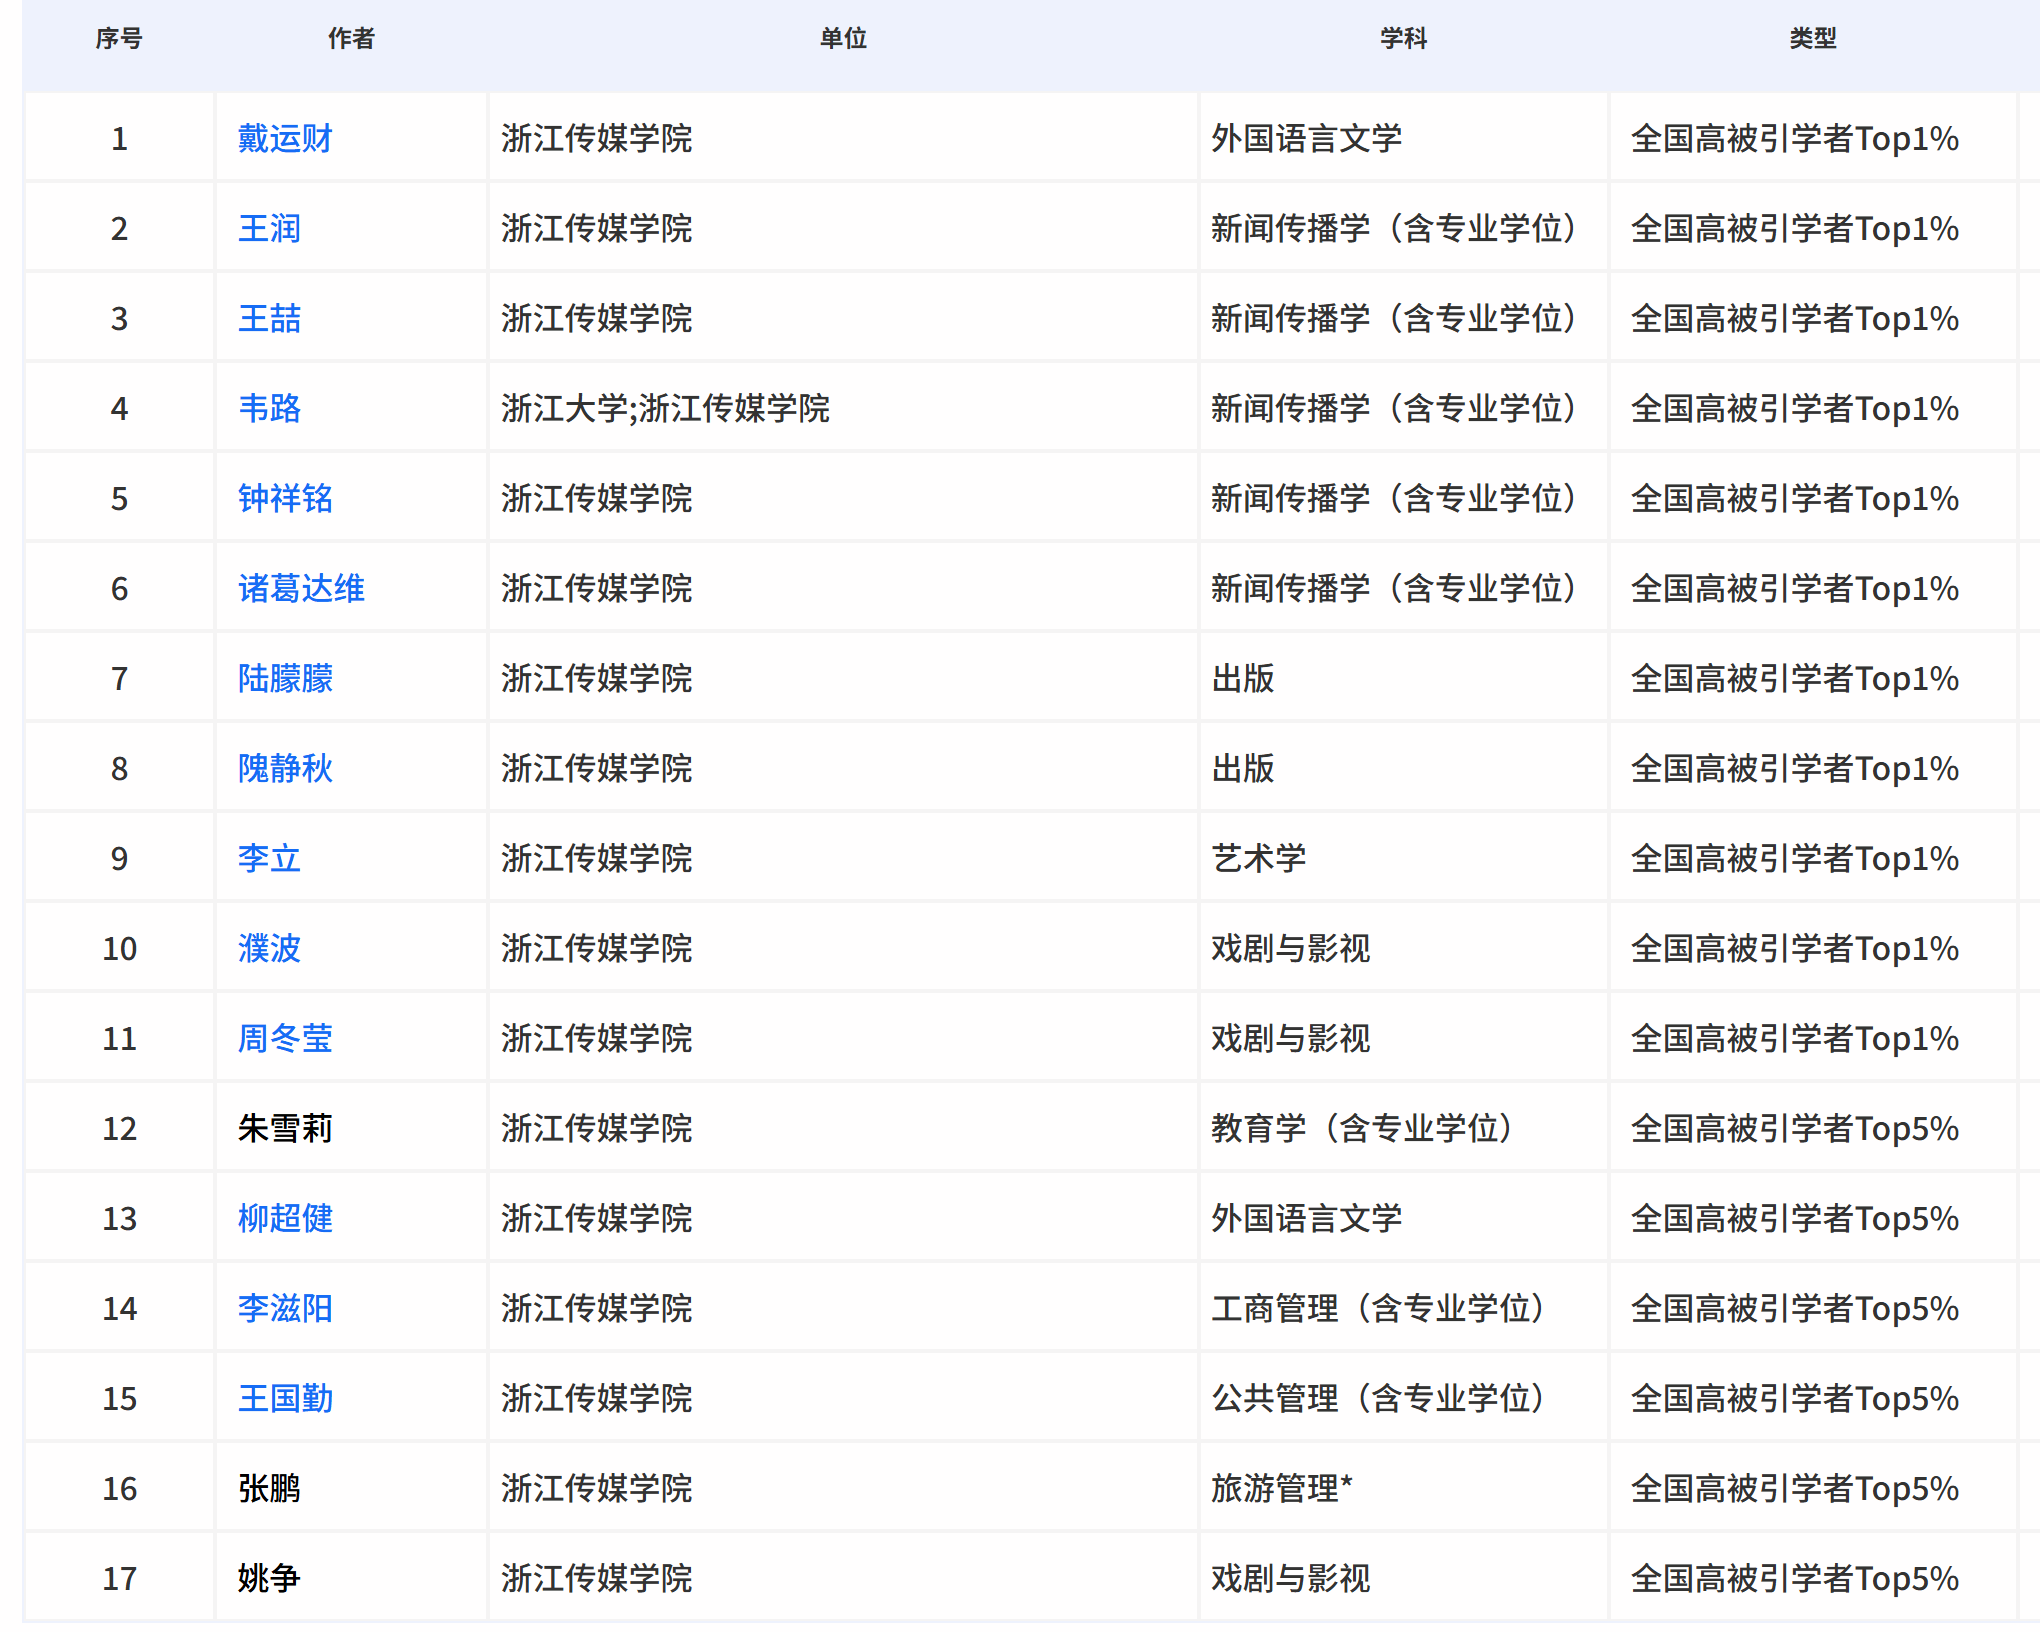Open author link 诸葛达维
Screen dimensions: 2040x1632
(x=301, y=588)
